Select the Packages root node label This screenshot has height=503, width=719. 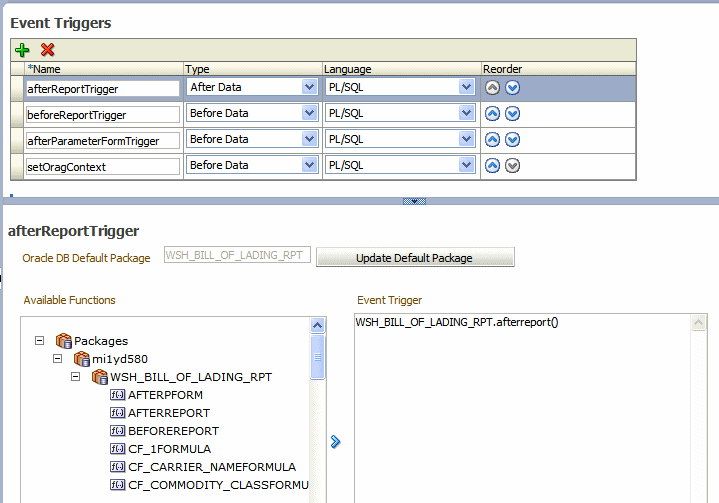tap(101, 341)
